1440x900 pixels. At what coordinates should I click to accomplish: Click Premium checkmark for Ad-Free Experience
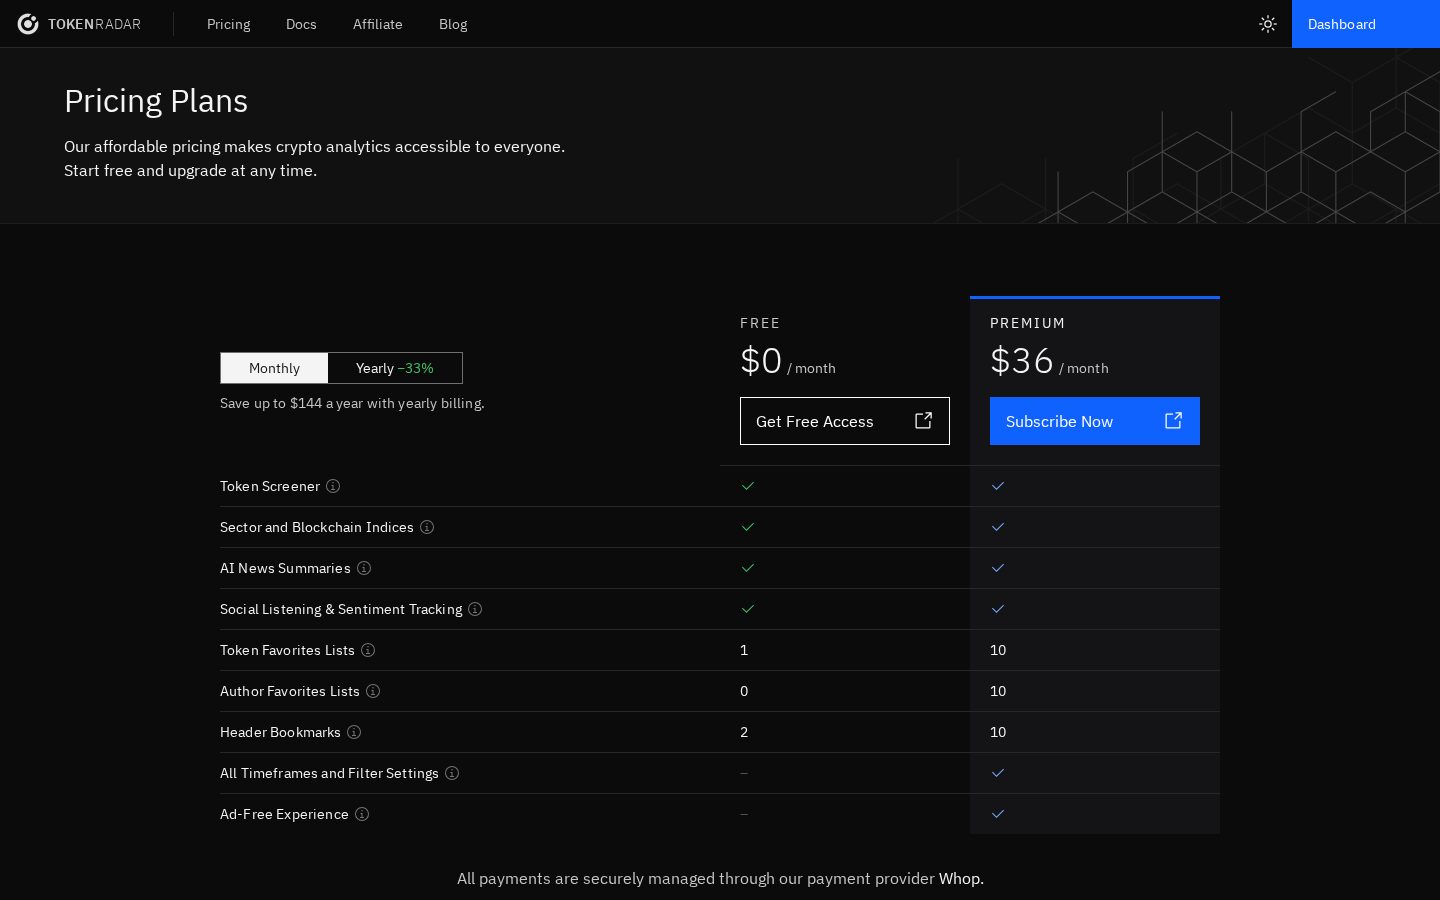click(998, 814)
